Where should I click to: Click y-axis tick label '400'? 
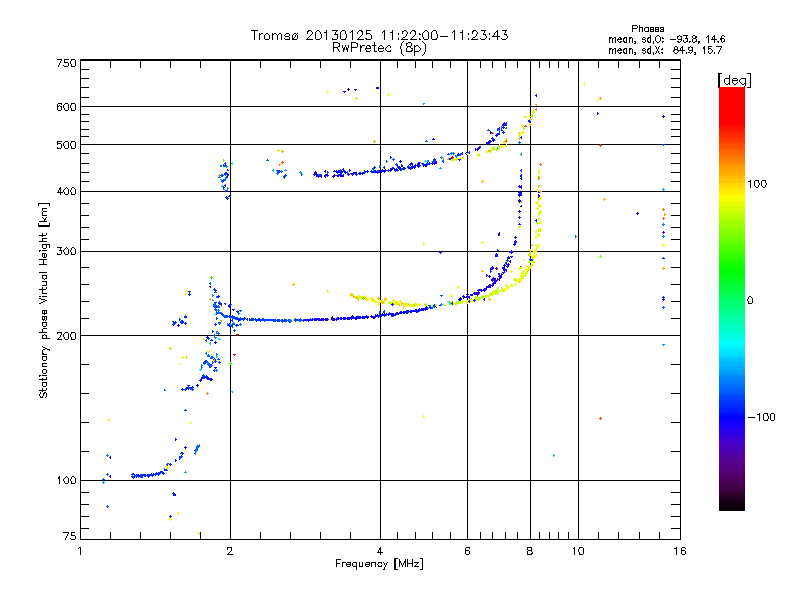pyautogui.click(x=67, y=192)
